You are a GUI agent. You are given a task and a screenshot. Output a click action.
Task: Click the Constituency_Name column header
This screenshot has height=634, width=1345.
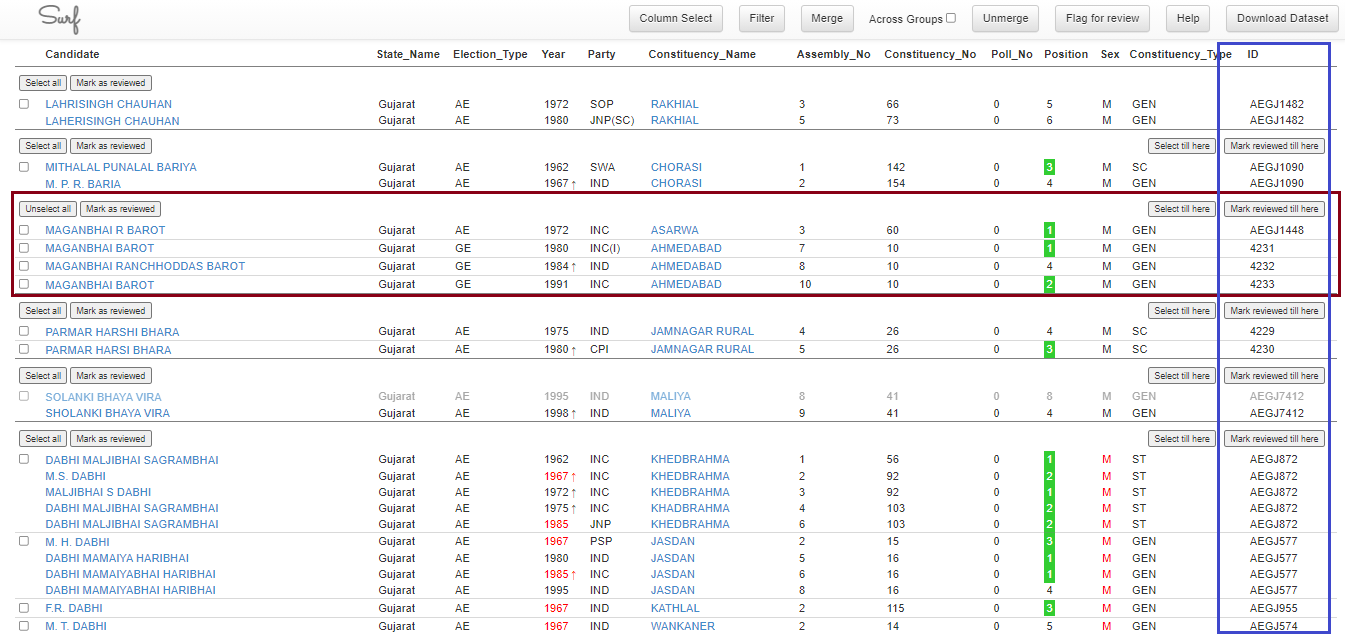pyautogui.click(x=702, y=54)
